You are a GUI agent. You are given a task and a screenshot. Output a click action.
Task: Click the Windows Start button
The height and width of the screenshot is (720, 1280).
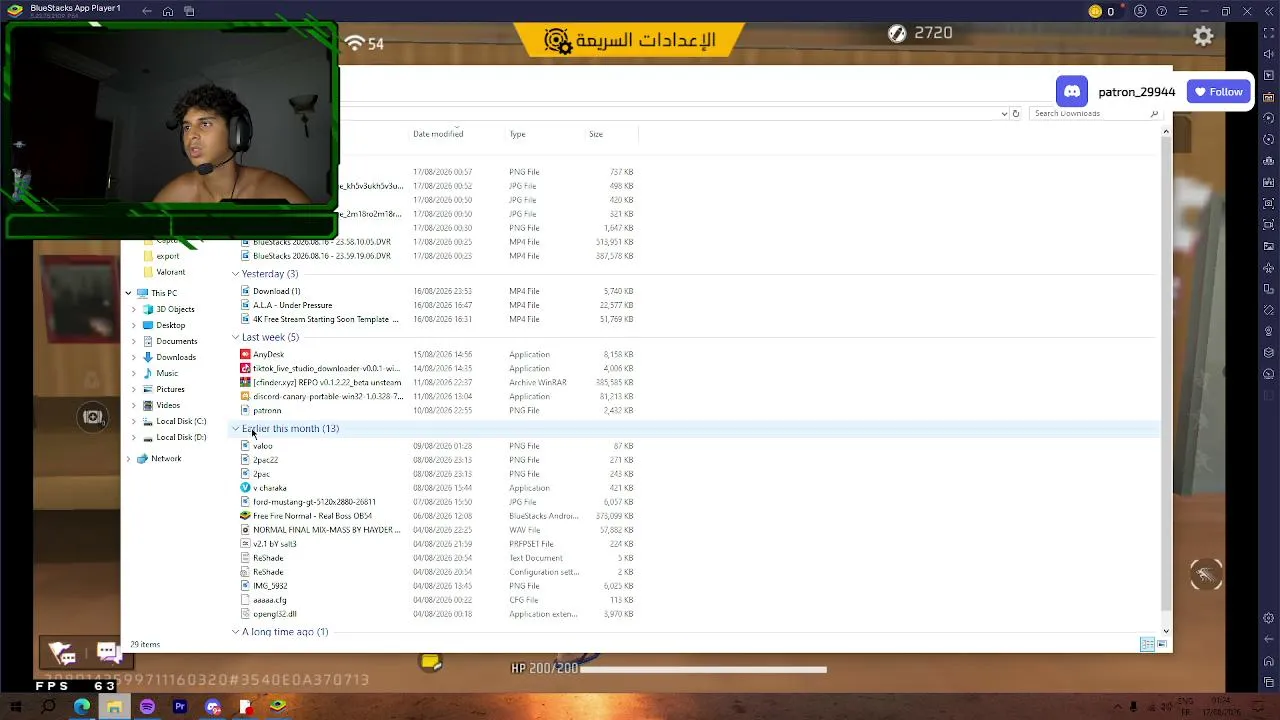click(16, 707)
